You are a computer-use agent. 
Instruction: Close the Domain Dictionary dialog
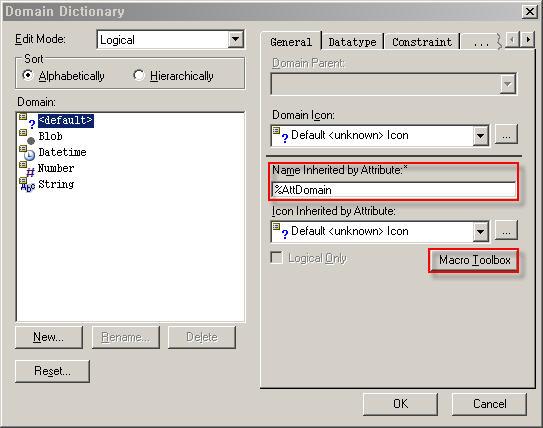529,12
